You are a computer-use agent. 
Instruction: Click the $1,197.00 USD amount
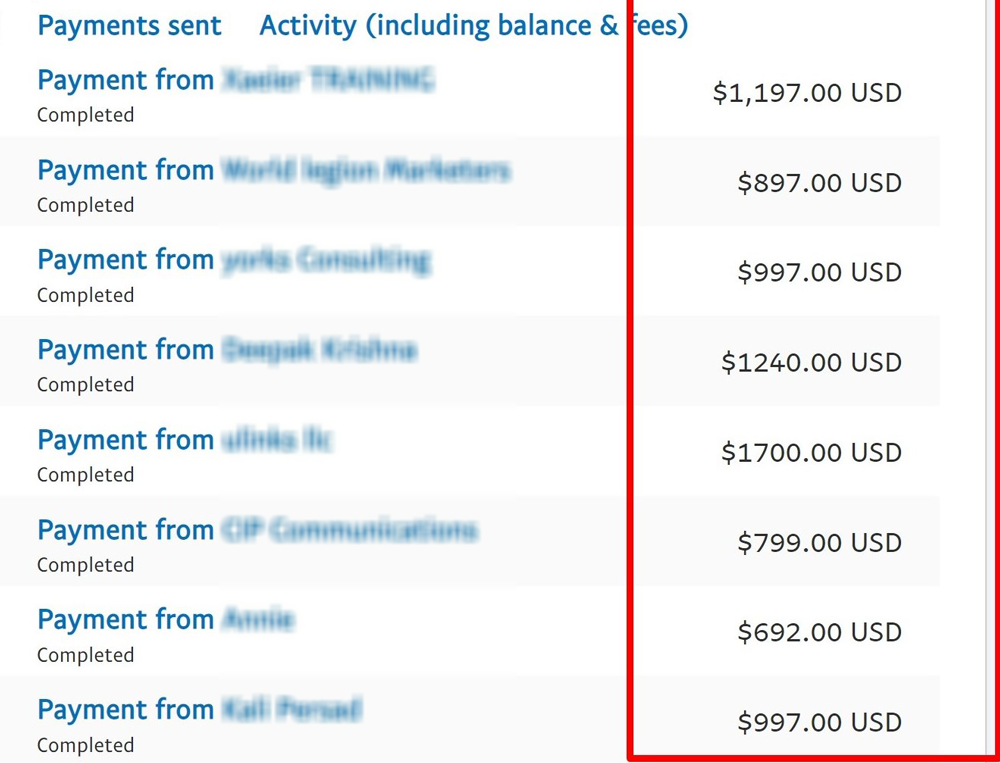(x=807, y=93)
